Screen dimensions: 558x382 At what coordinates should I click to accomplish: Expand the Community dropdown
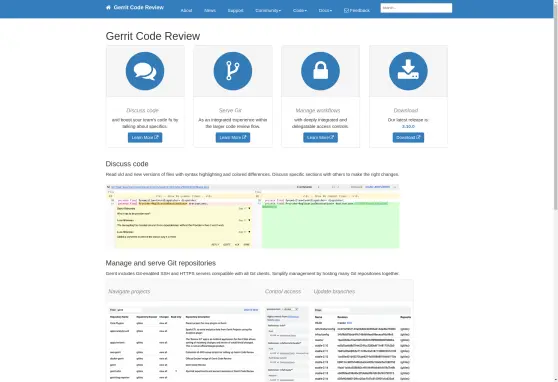pyautogui.click(x=268, y=10)
